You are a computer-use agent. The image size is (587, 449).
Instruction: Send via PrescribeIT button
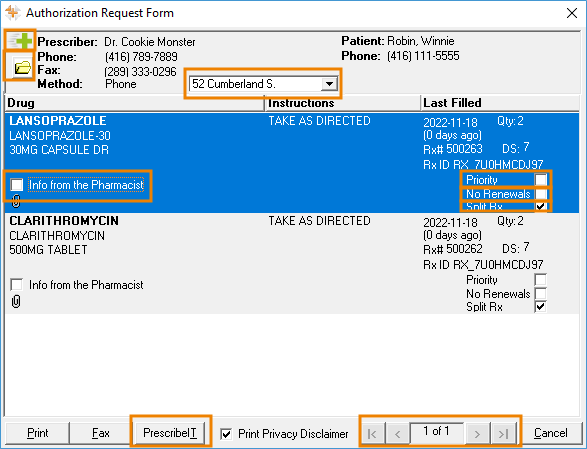(x=170, y=433)
